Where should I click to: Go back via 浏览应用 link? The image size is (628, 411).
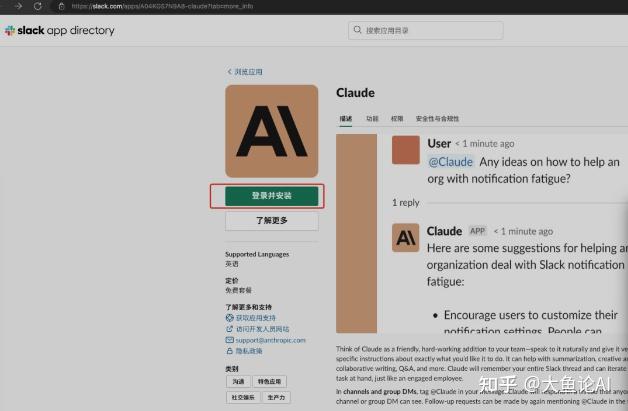pos(245,72)
